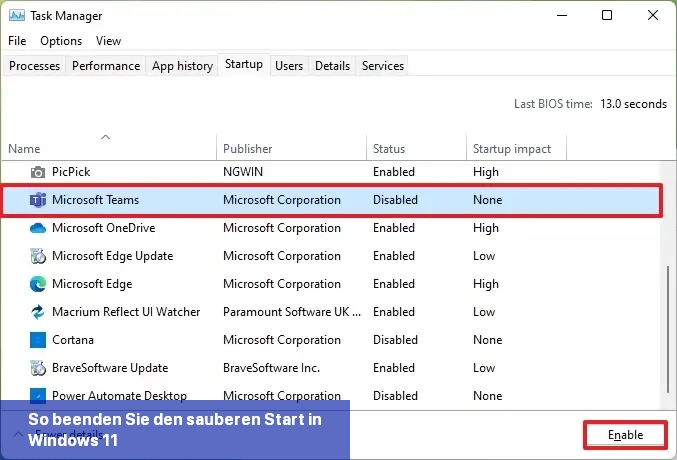Image resolution: width=677 pixels, height=460 pixels.
Task: Click the Task Manager title bar icon
Action: click(x=16, y=16)
